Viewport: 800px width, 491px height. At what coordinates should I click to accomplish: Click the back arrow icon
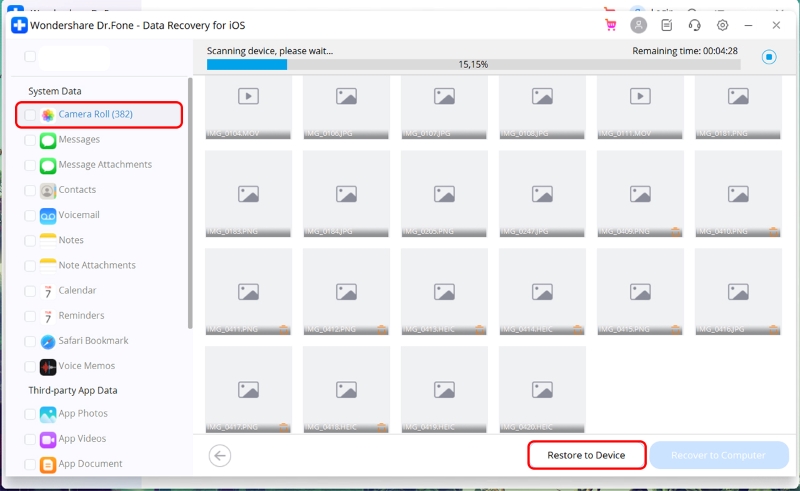tap(220, 456)
